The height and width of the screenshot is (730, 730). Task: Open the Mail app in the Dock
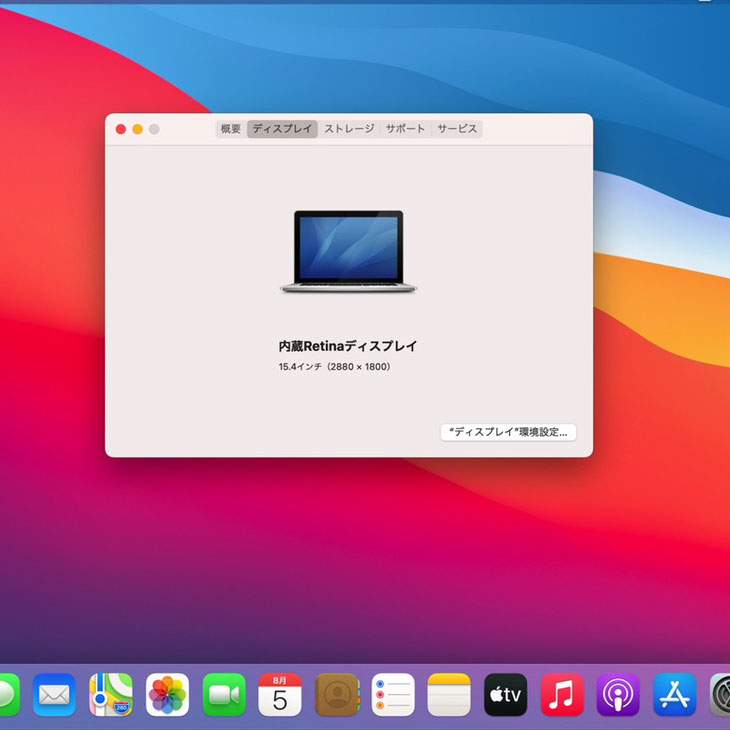click(54, 694)
